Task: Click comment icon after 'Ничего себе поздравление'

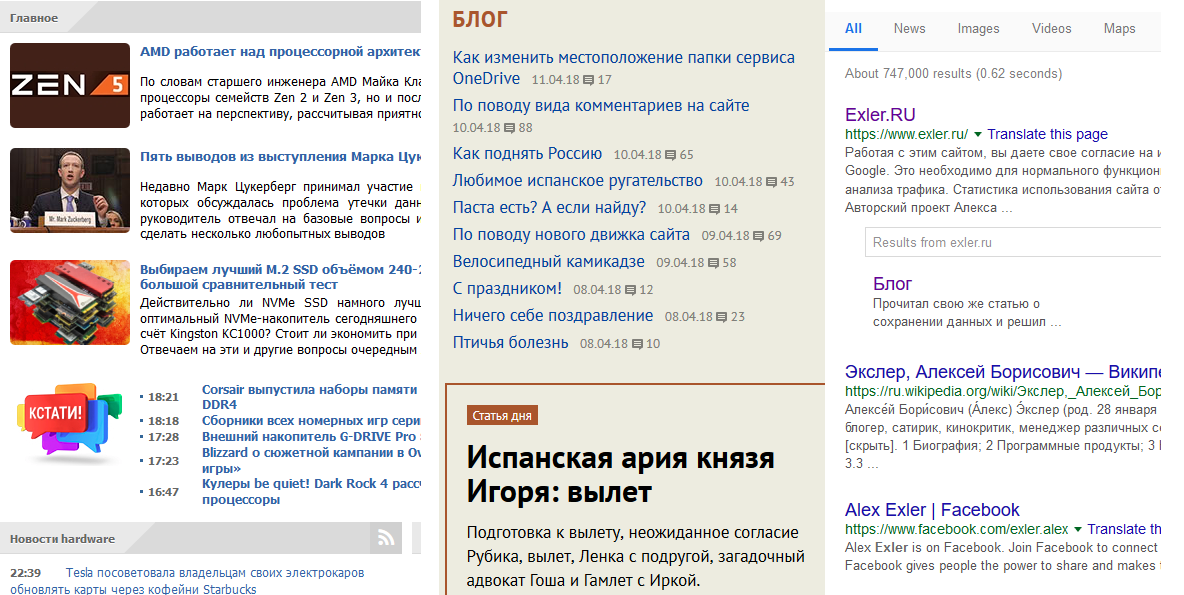Action: click(722, 317)
